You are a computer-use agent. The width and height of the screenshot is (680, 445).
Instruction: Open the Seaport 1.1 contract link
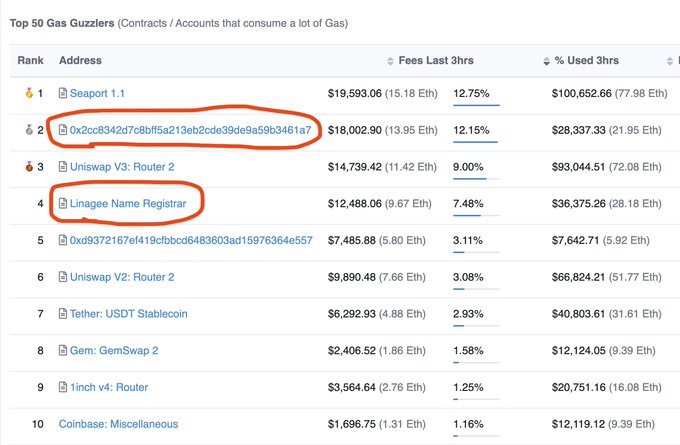click(97, 93)
